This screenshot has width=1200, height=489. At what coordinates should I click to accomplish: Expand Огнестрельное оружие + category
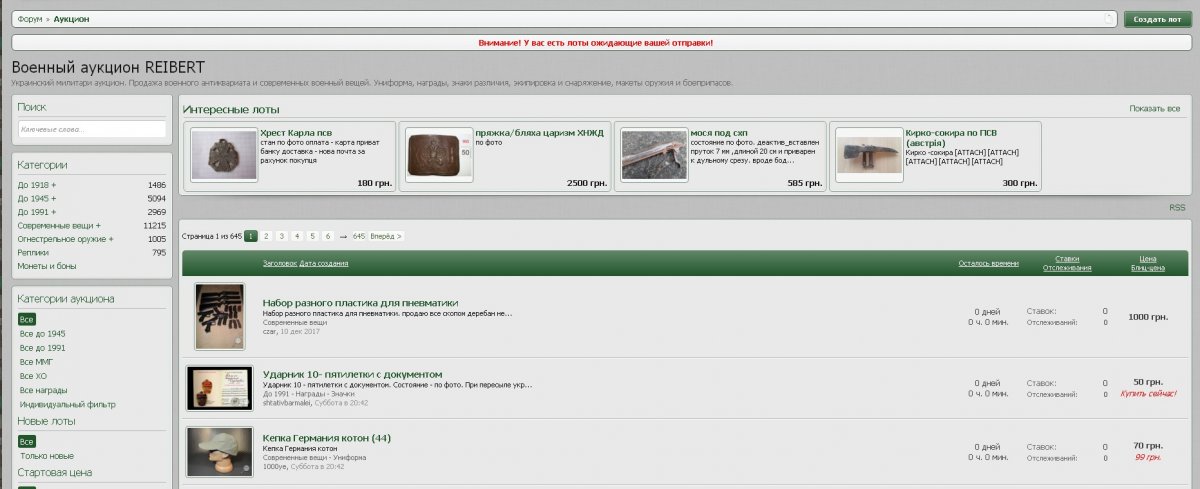[x=65, y=239]
